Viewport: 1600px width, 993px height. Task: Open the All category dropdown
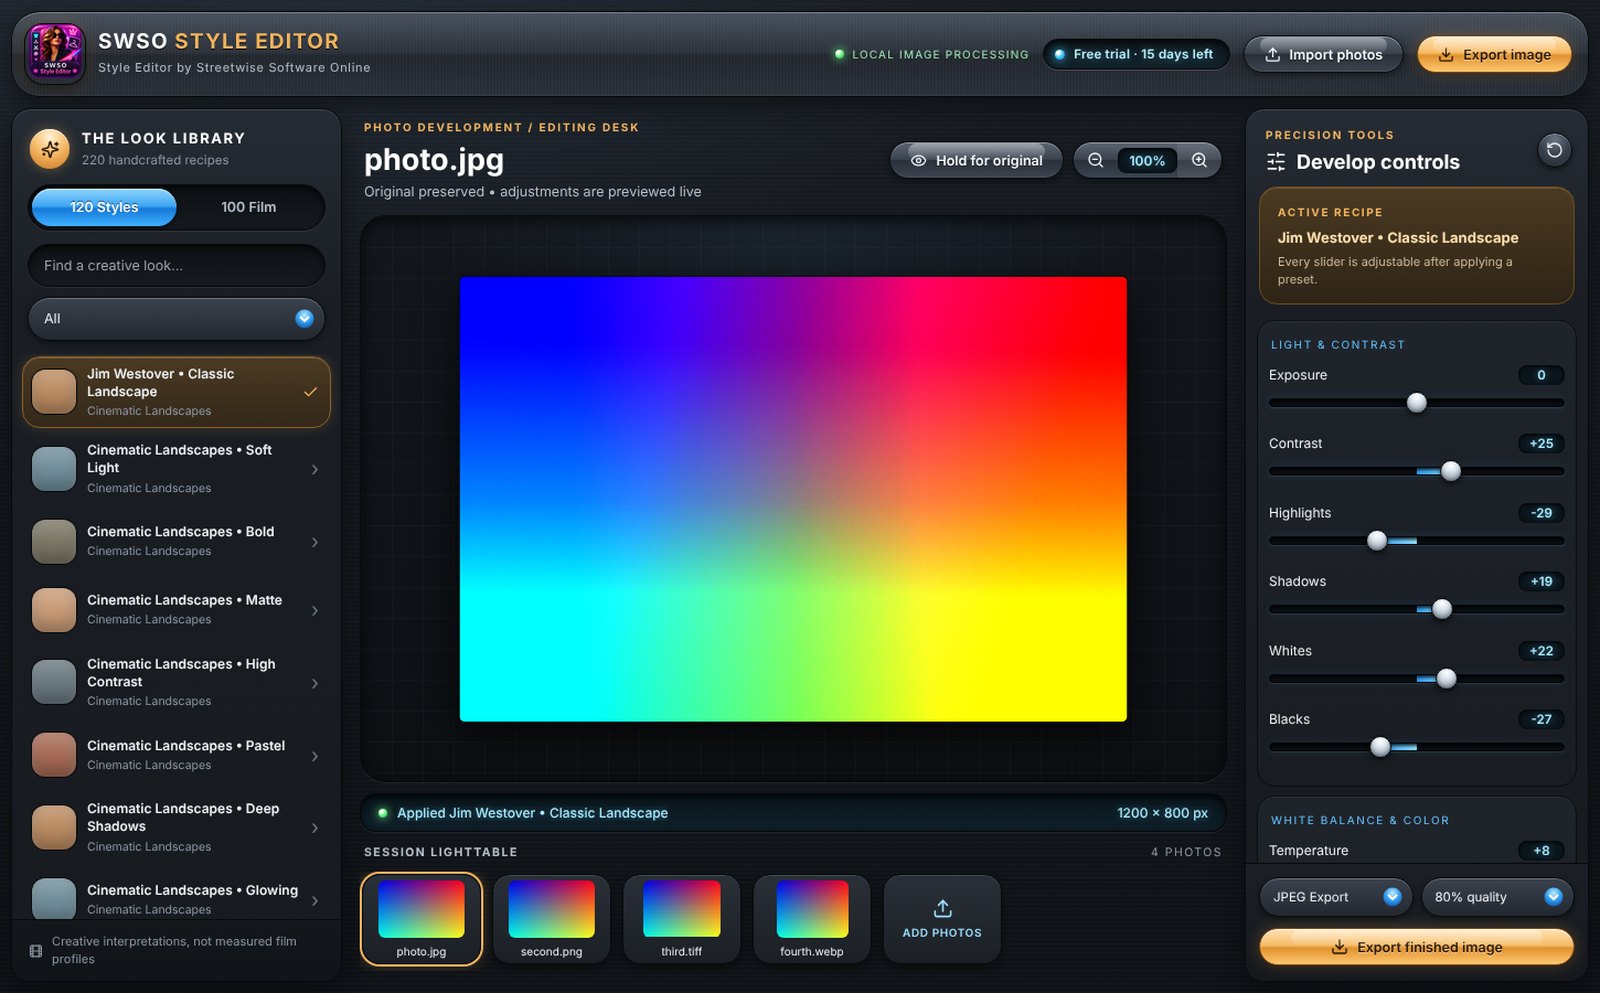coord(176,318)
